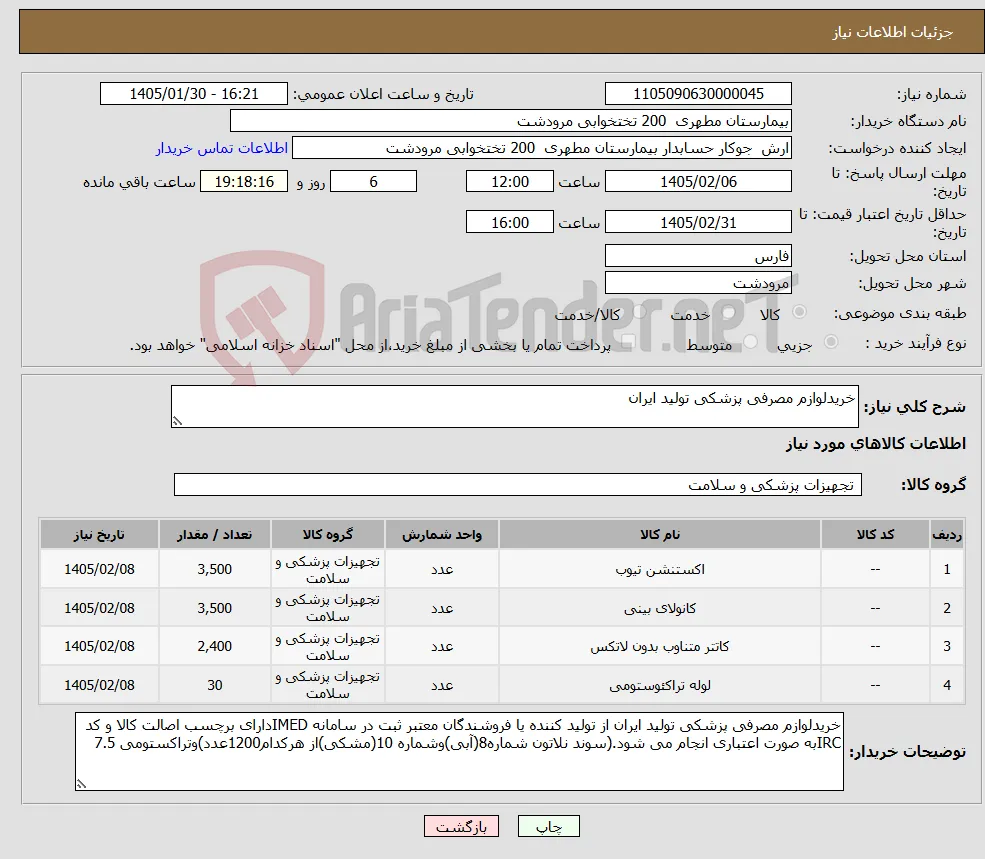
Task: Click the validity time field 16:00
Action: click(x=509, y=222)
